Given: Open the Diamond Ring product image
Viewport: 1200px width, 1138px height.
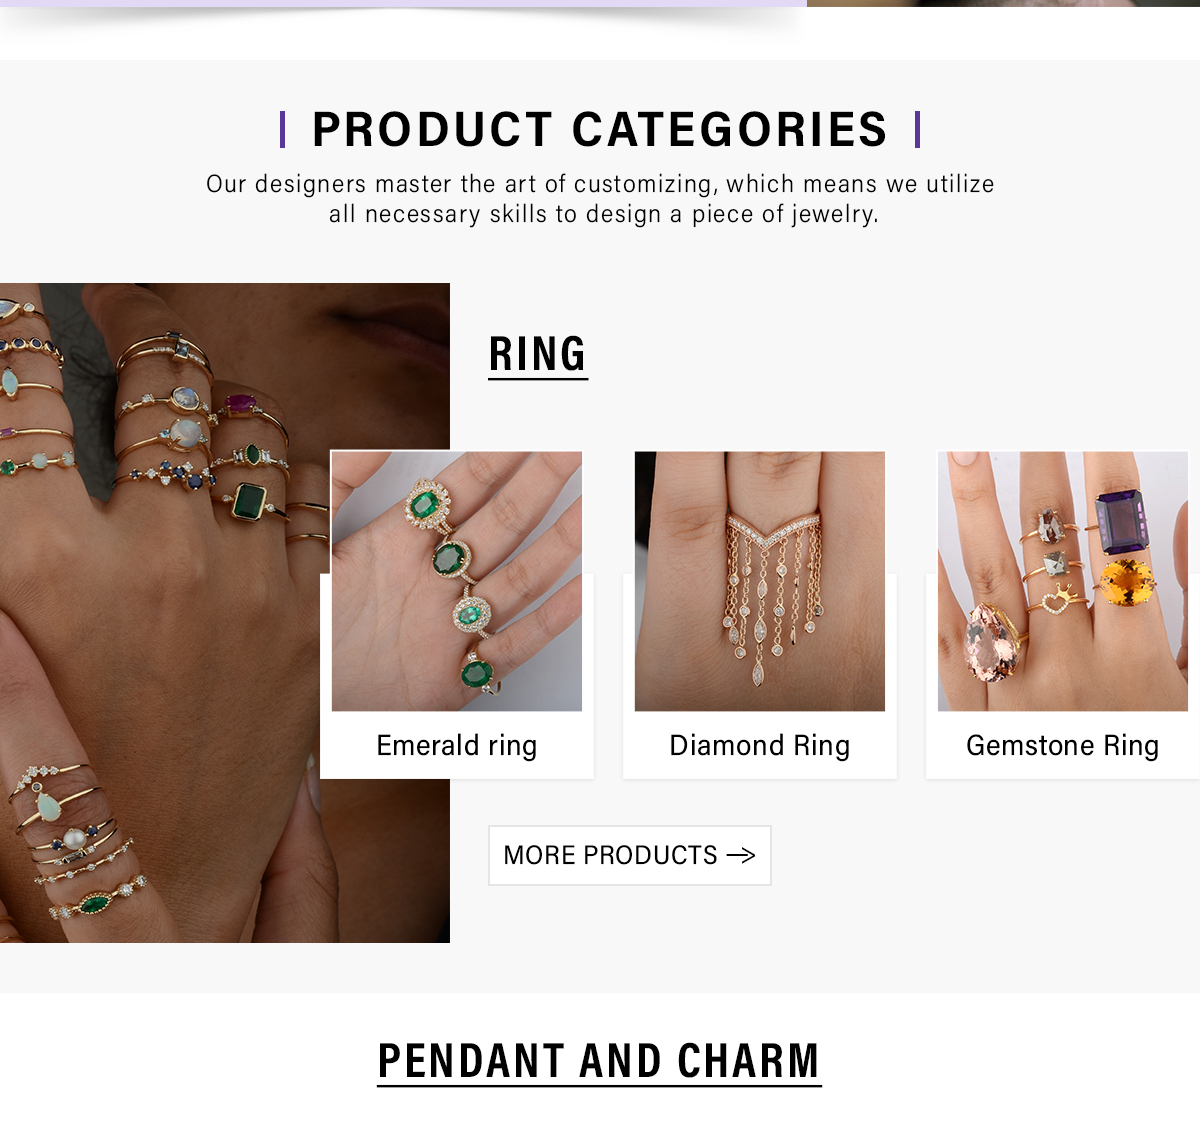Looking at the screenshot, I should coord(760,581).
